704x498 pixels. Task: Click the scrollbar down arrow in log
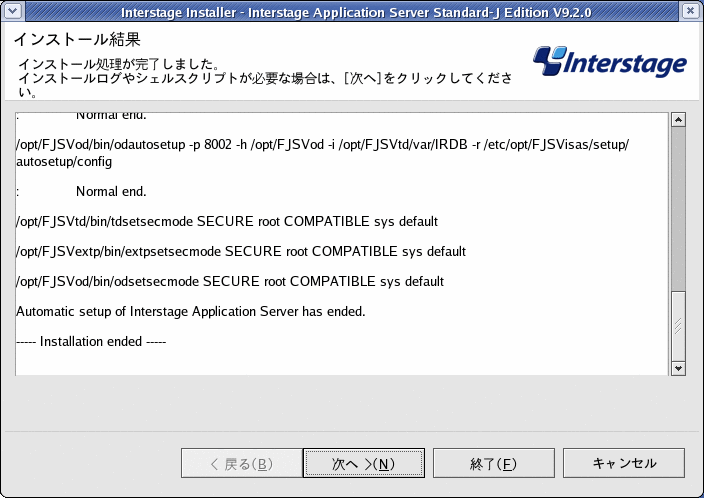click(x=678, y=369)
